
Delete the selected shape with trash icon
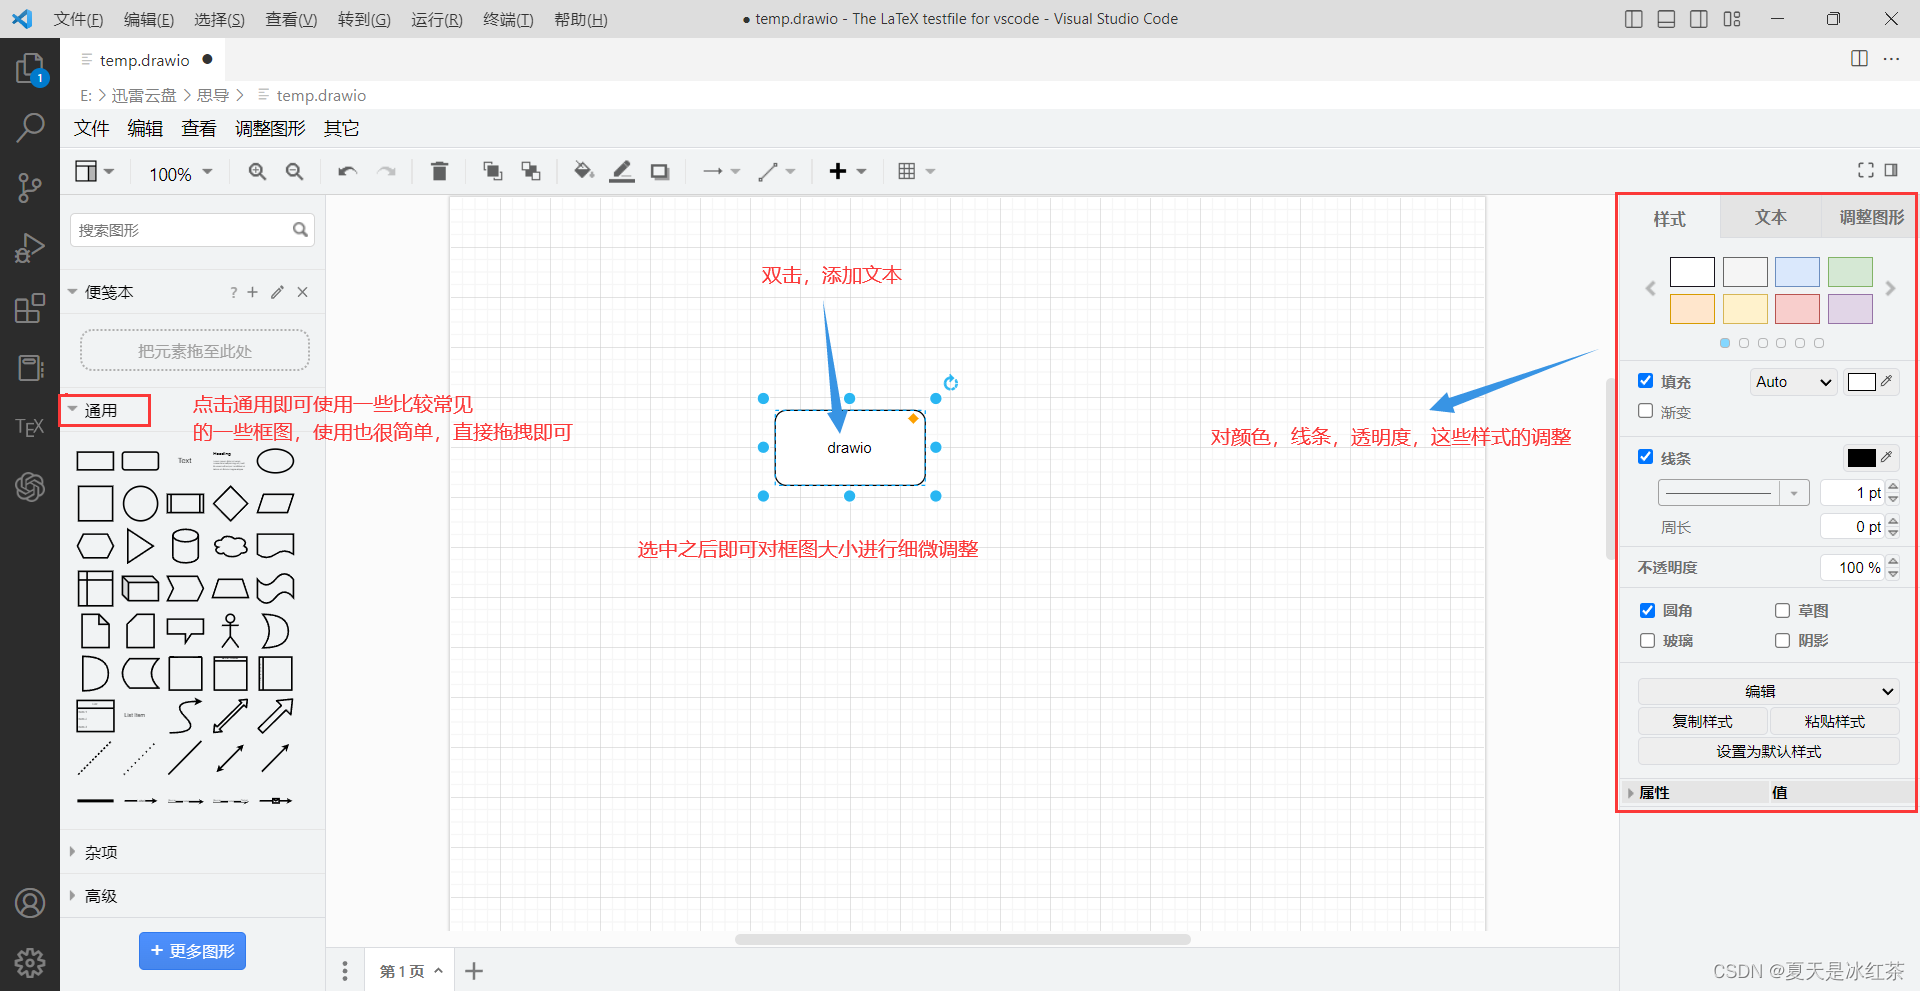pos(439,171)
